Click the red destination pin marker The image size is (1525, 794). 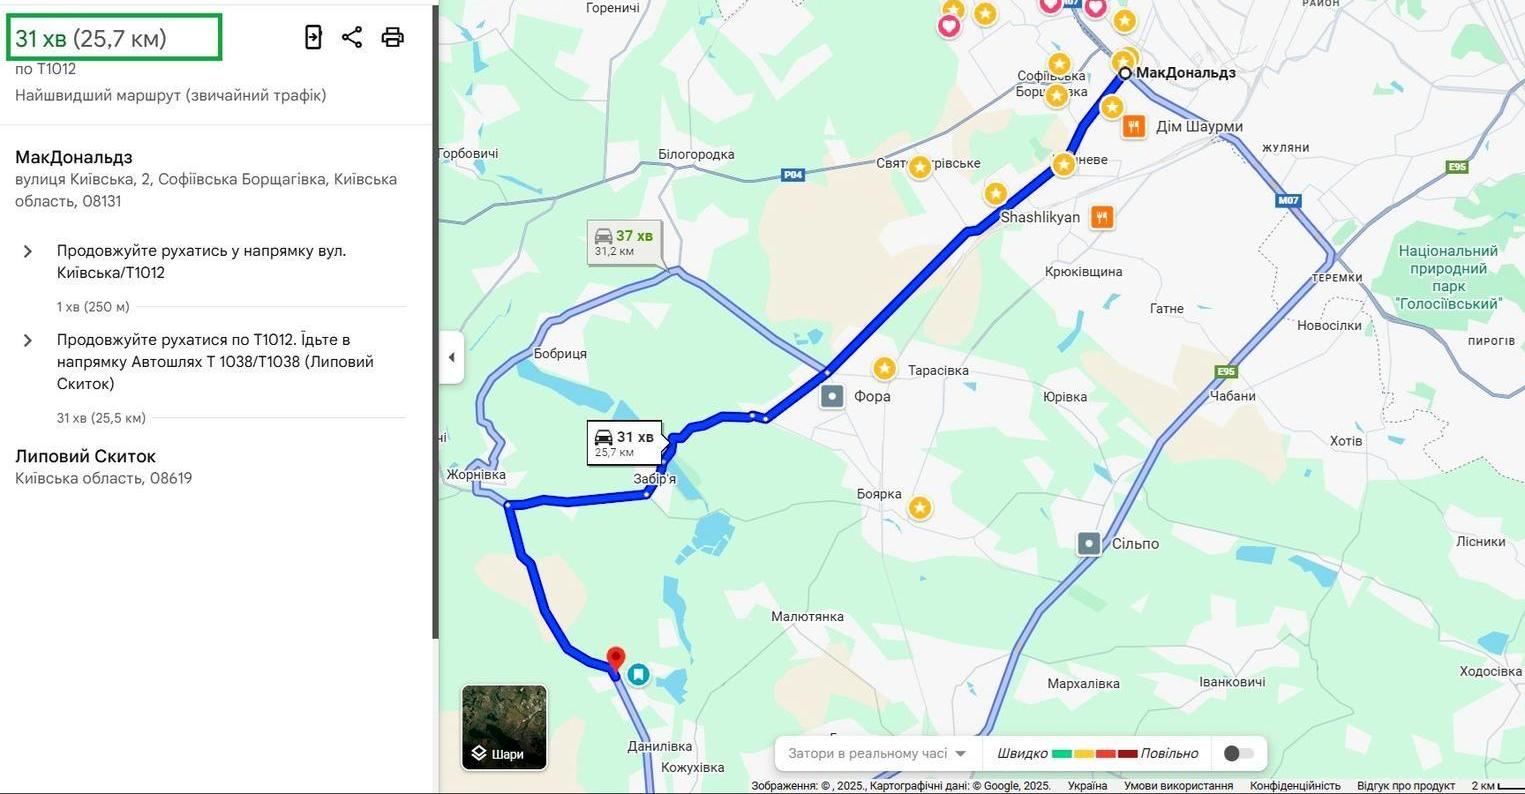[616, 659]
